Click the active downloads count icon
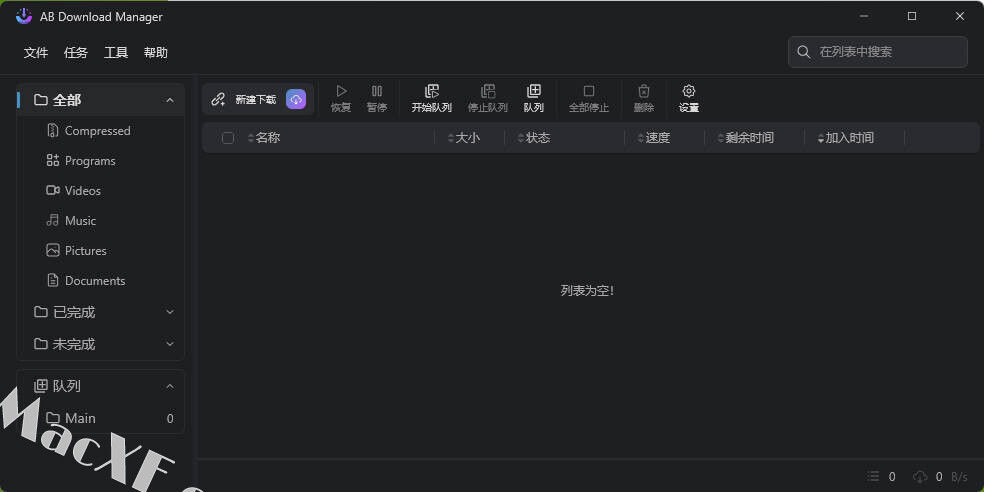Screen dimensions: 984x492 pyautogui.click(x=874, y=477)
